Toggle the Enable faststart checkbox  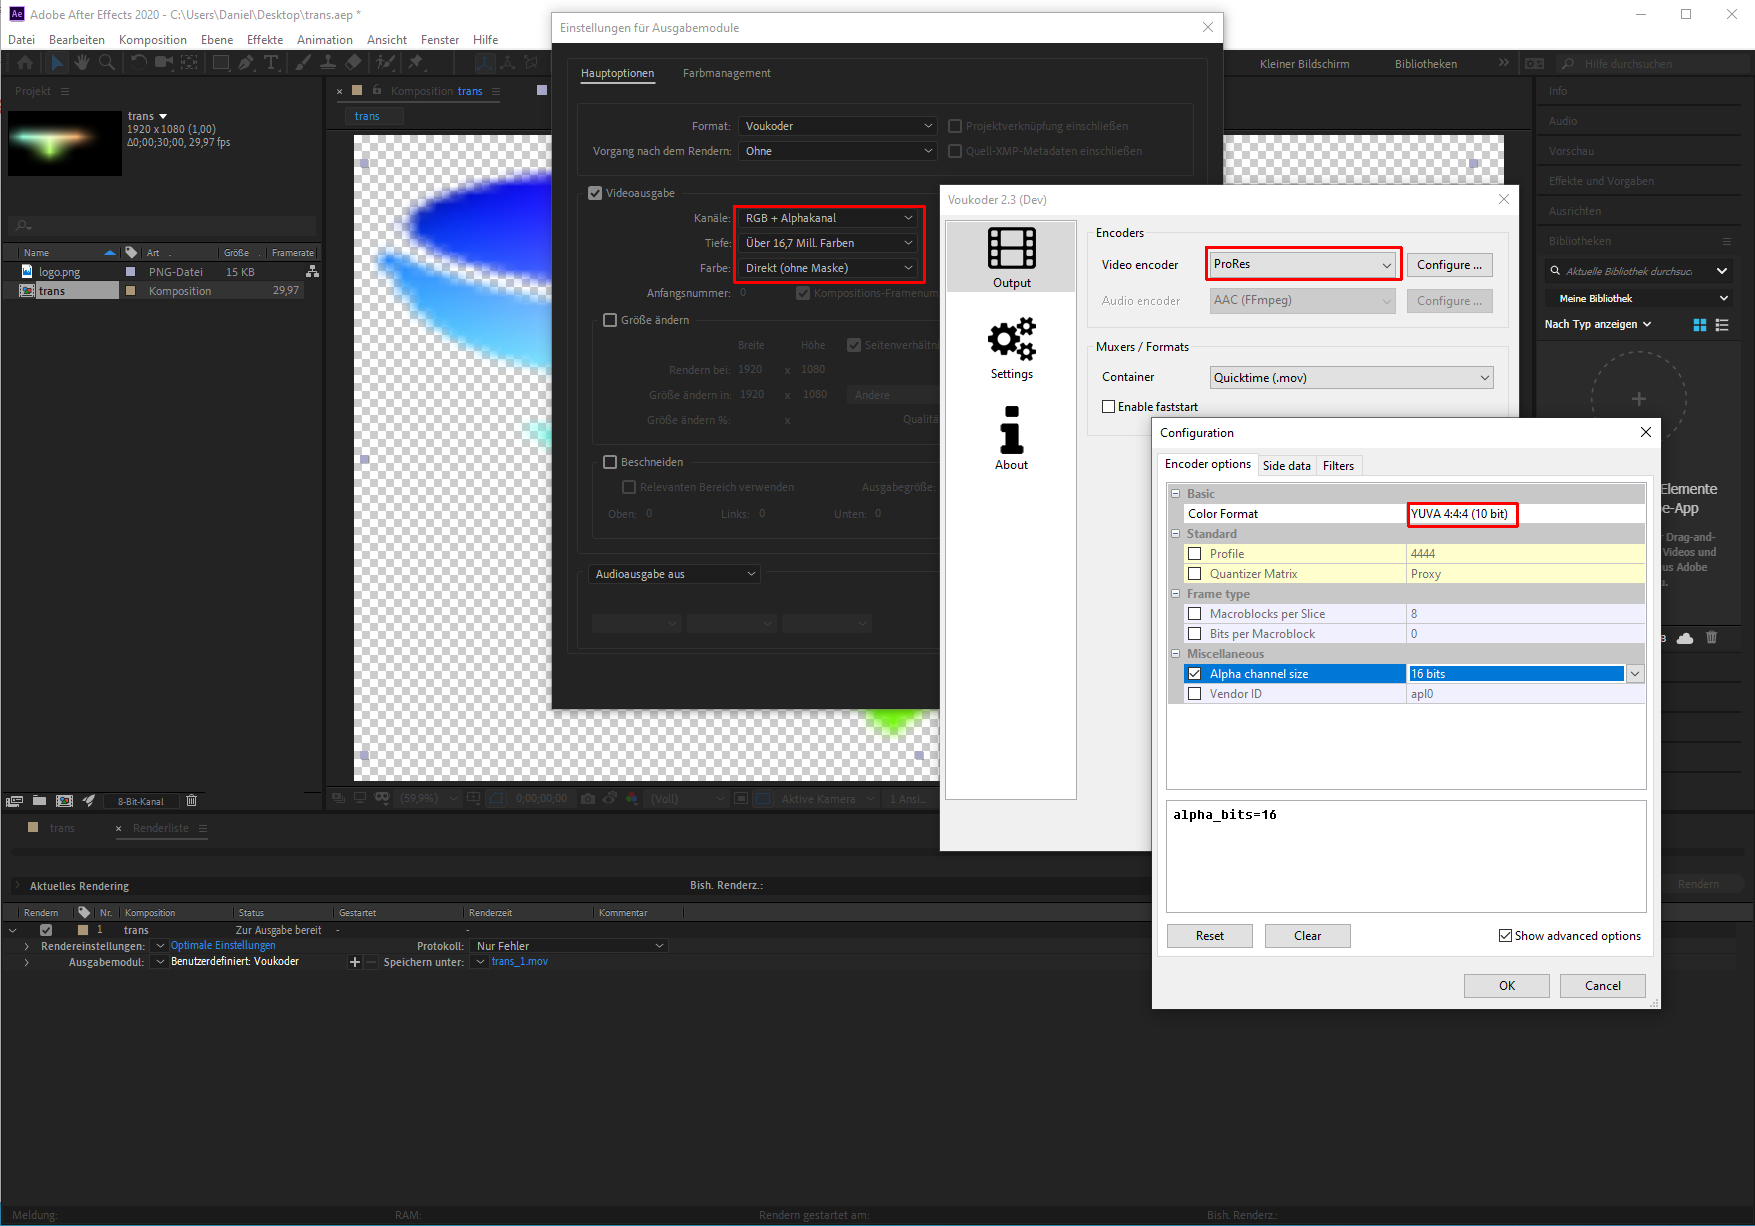point(1108,407)
